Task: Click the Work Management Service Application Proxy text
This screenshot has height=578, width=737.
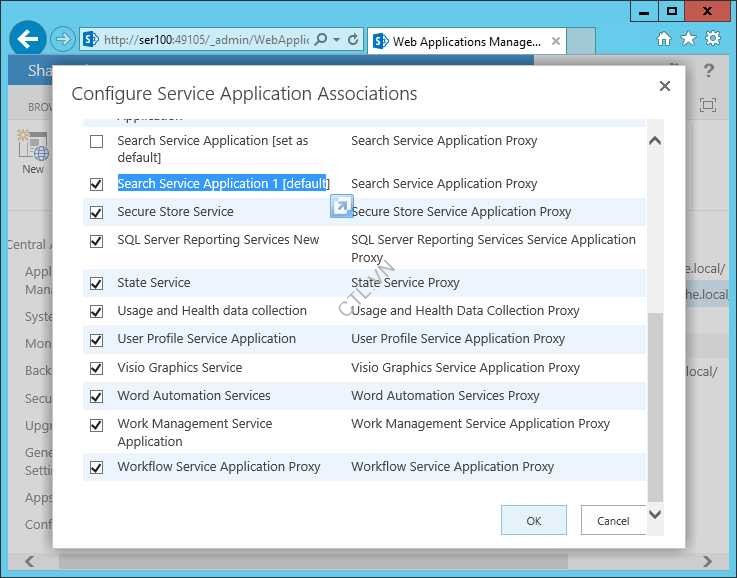Action: 480,424
